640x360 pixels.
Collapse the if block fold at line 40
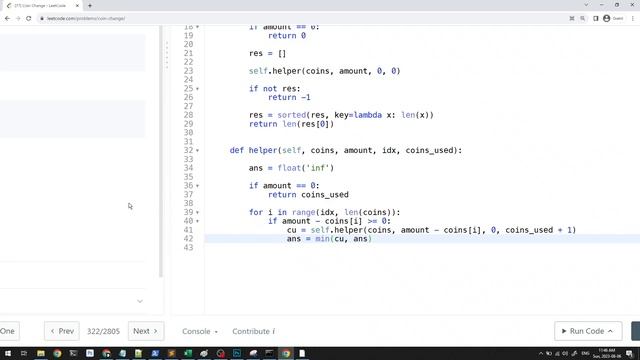coord(198,221)
